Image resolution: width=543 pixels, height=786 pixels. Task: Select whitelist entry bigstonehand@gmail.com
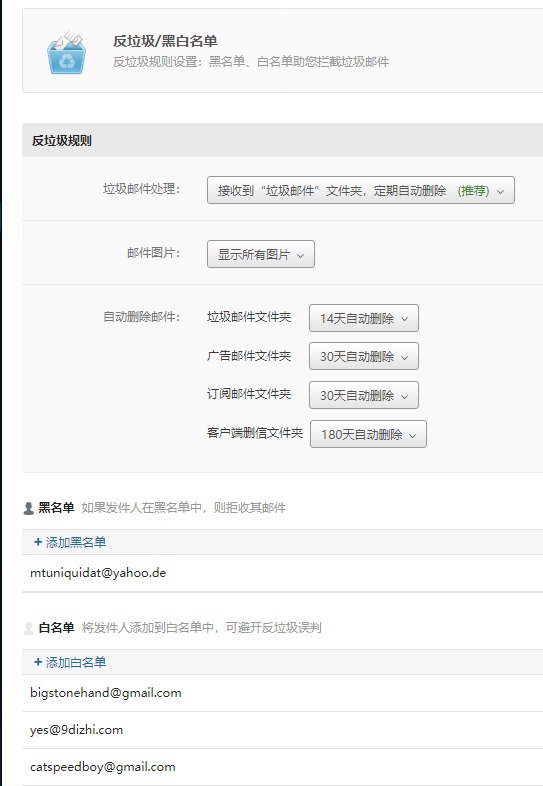click(x=282, y=693)
